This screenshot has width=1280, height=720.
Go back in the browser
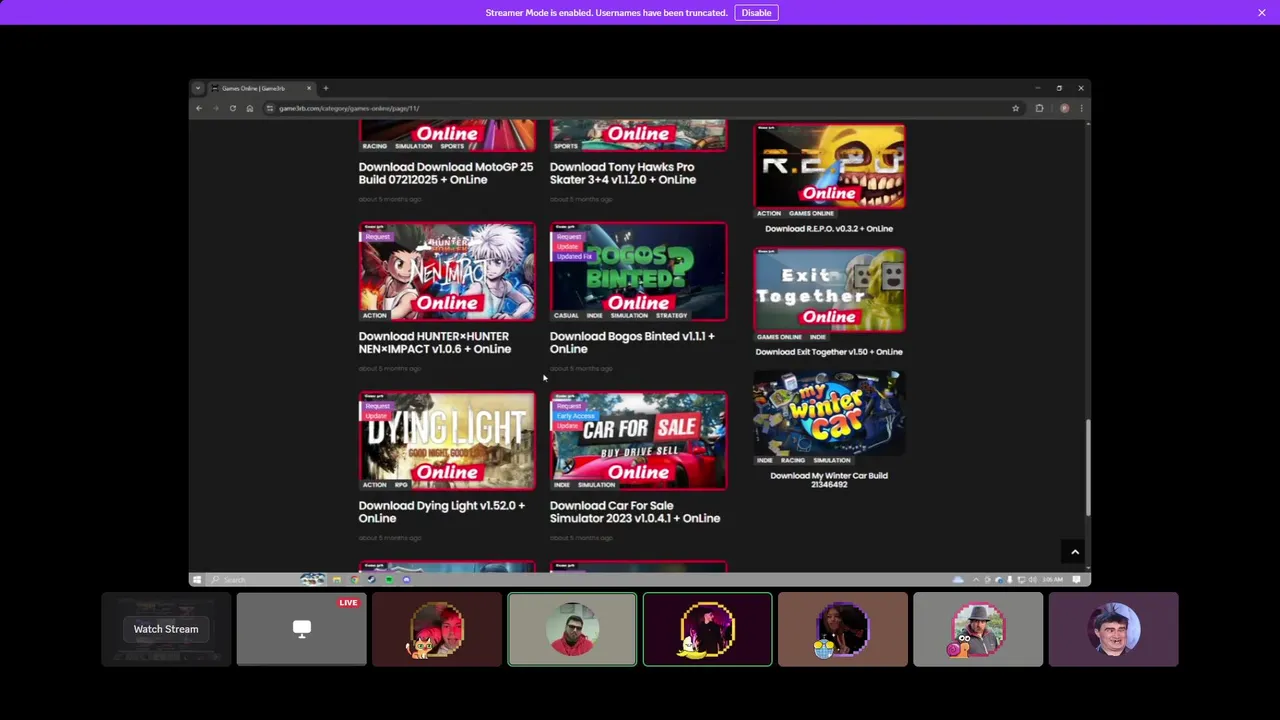coord(199,108)
